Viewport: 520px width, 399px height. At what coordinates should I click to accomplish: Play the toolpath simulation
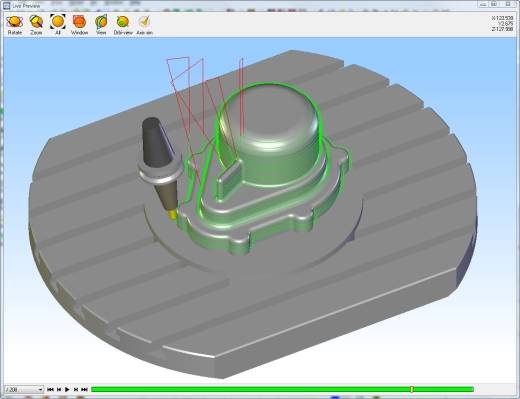(x=67, y=389)
